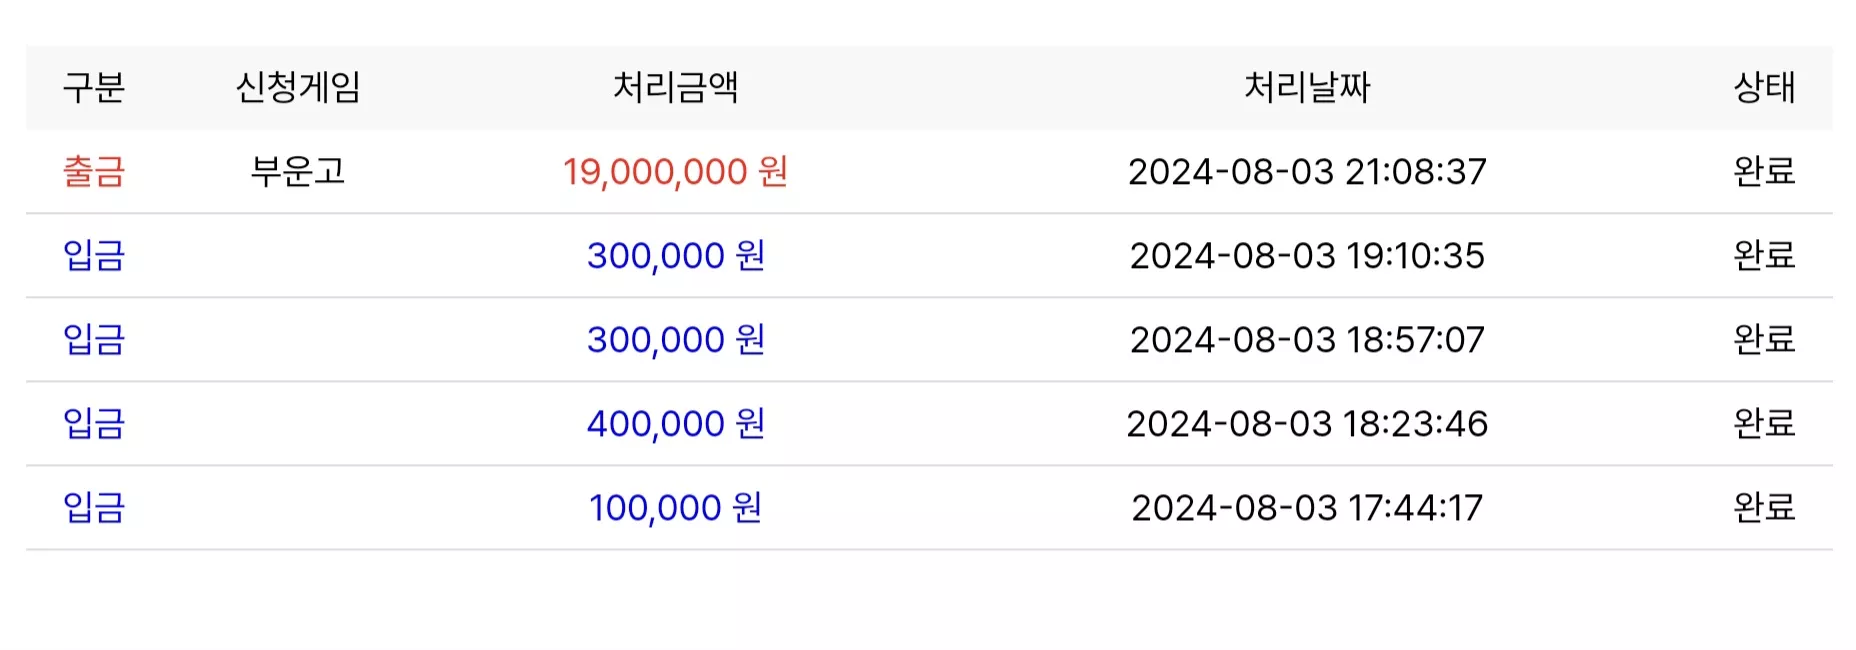Click 300,000 원 in the 19:10:35 row

(x=675, y=256)
